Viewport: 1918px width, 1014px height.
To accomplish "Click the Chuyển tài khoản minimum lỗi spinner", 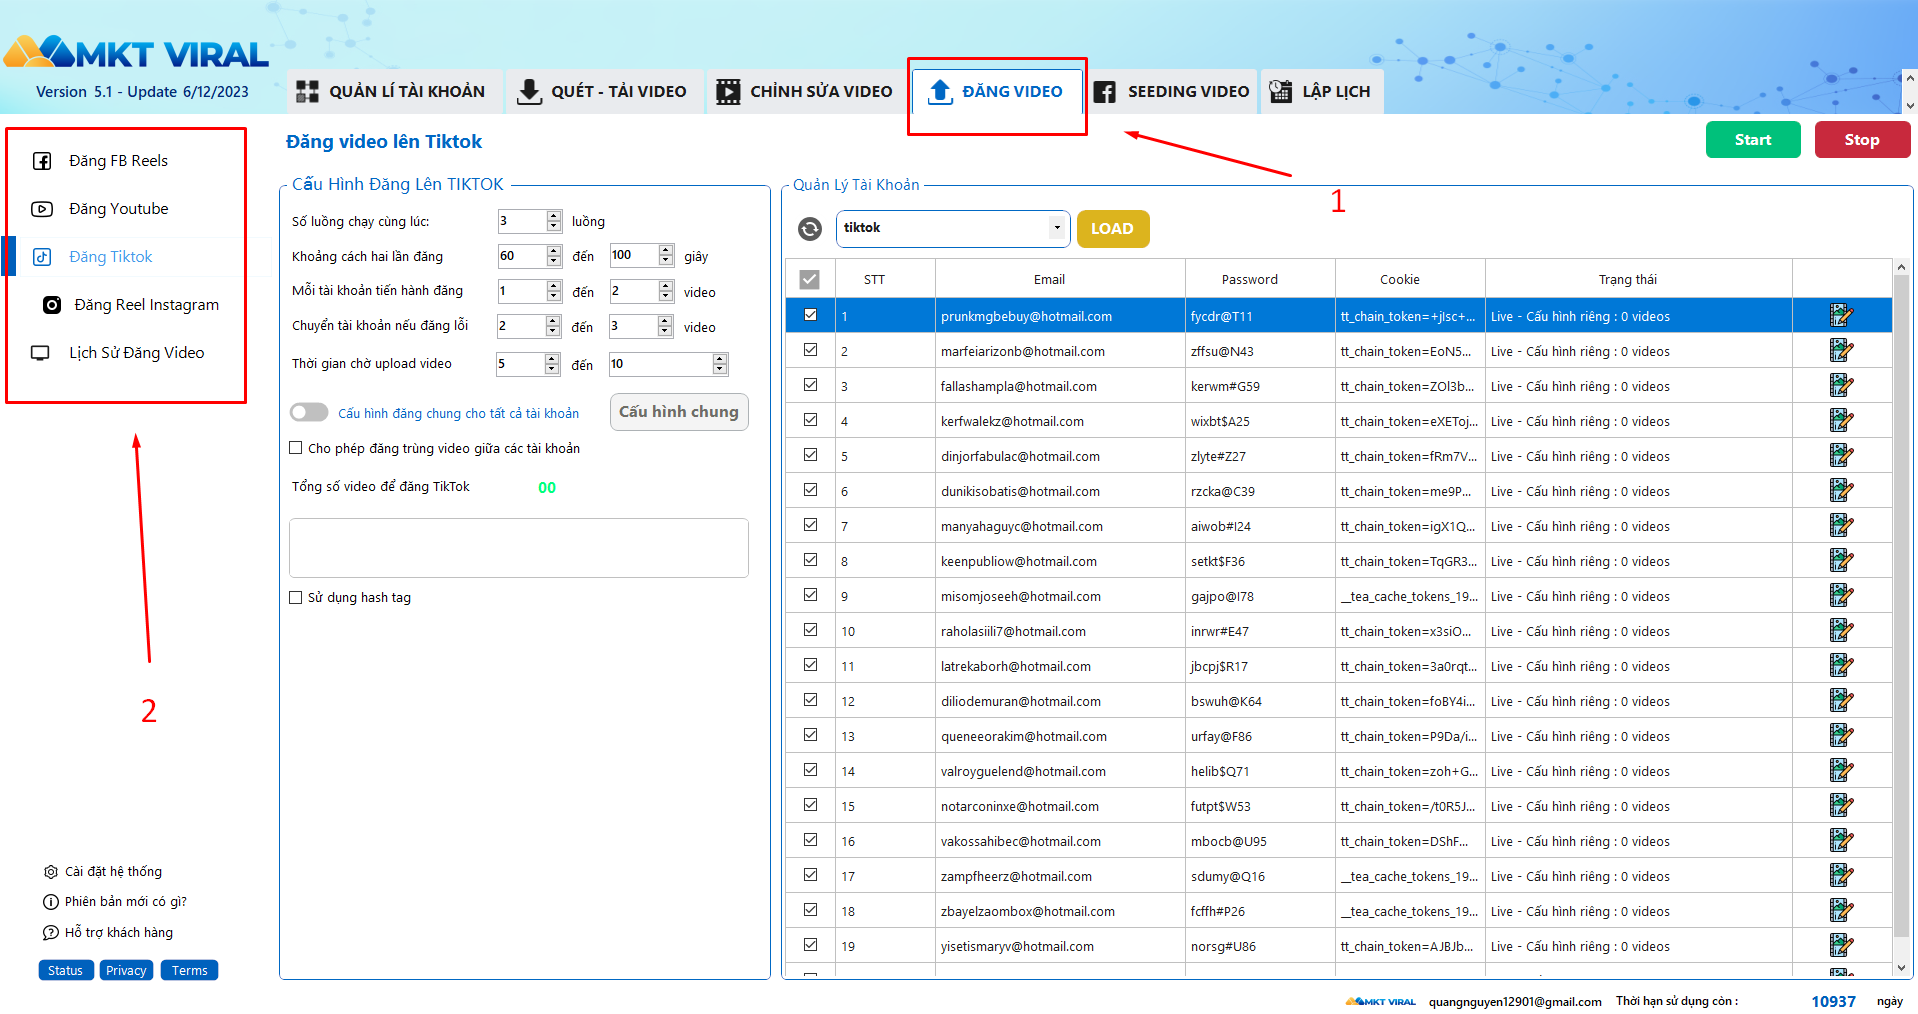I will [x=554, y=326].
